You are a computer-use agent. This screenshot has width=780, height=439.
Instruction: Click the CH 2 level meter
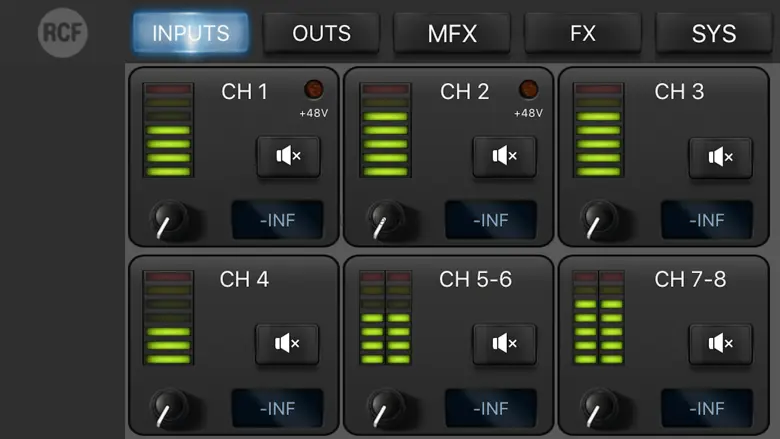coord(386,130)
